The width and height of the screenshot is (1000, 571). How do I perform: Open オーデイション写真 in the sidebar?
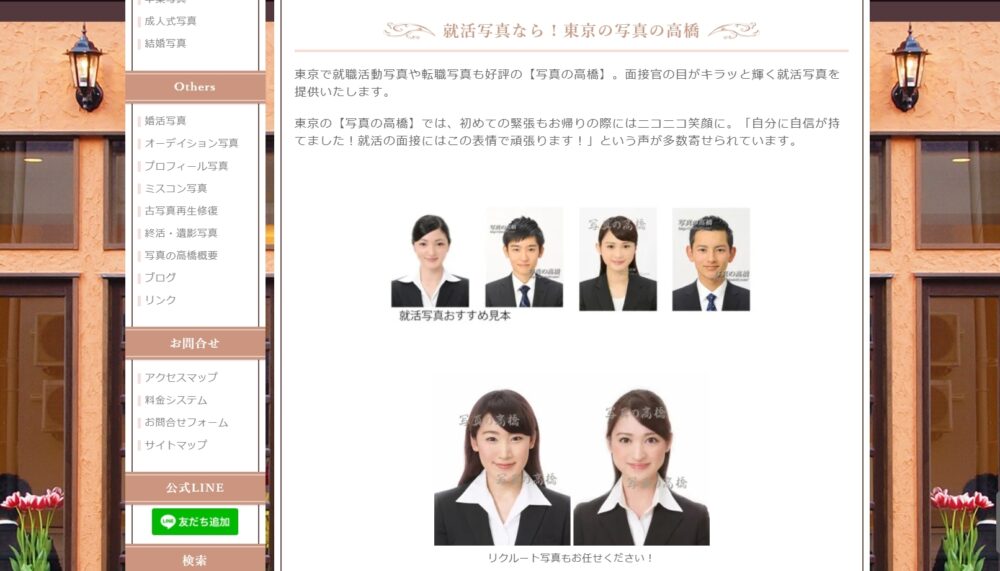coord(191,143)
